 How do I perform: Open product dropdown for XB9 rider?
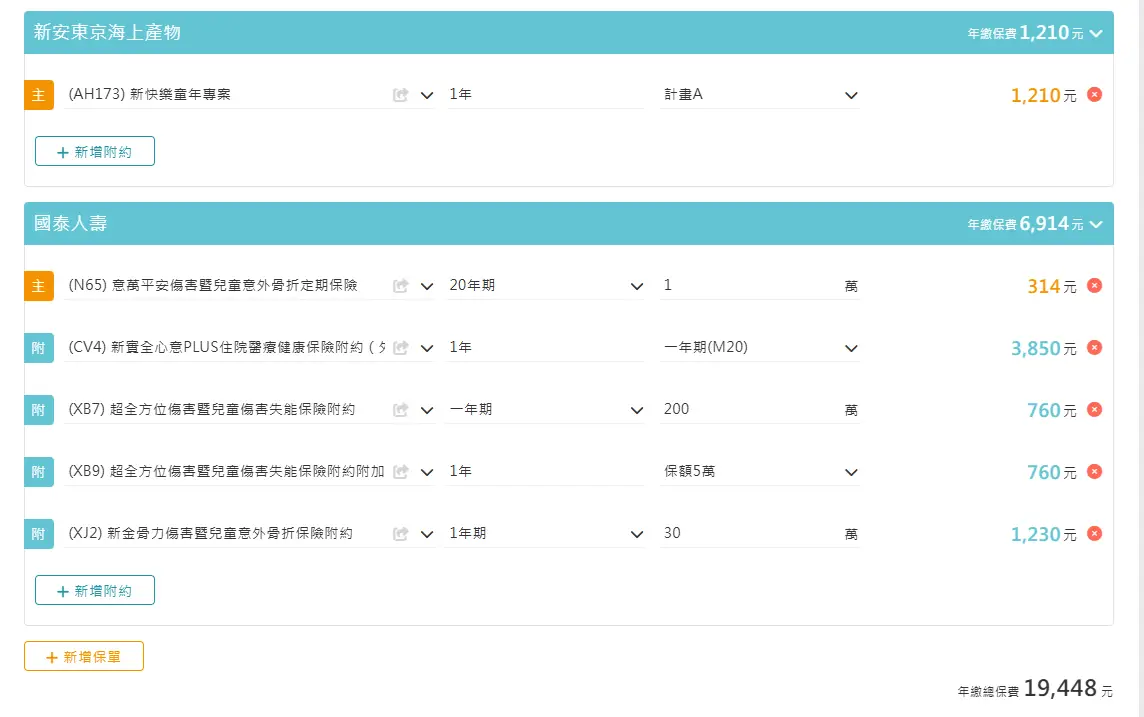point(427,473)
